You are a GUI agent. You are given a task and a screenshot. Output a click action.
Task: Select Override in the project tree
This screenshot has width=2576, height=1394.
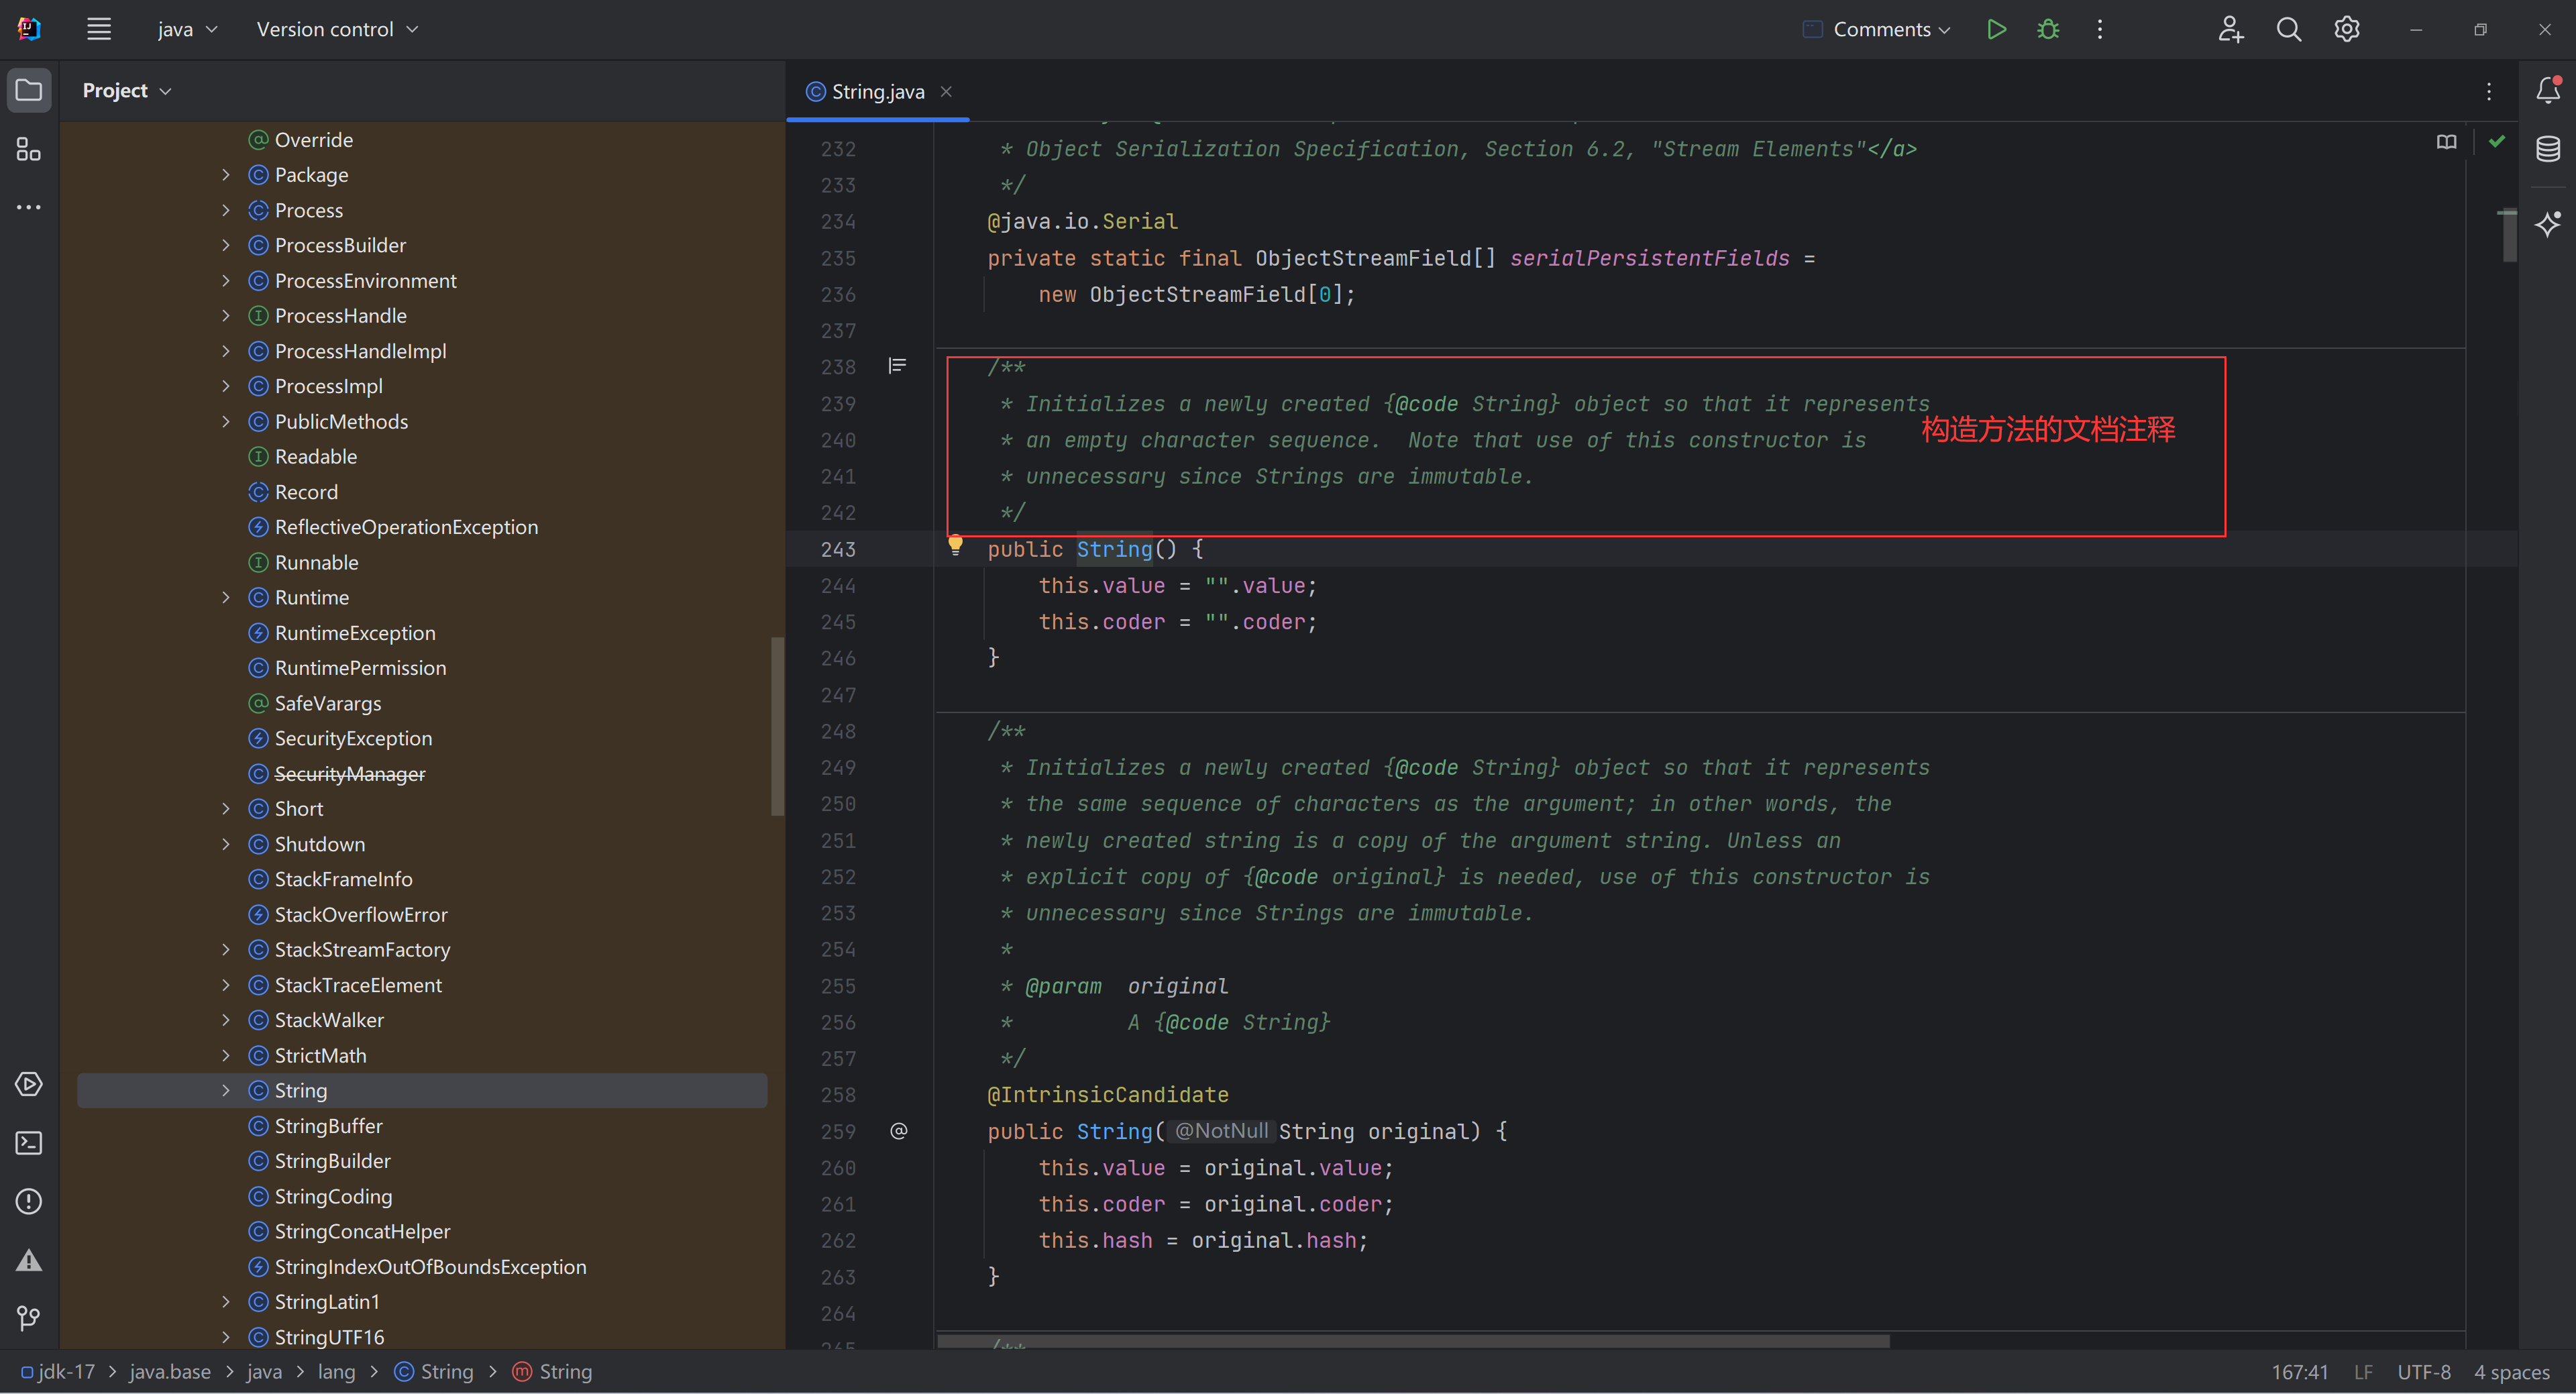click(313, 140)
